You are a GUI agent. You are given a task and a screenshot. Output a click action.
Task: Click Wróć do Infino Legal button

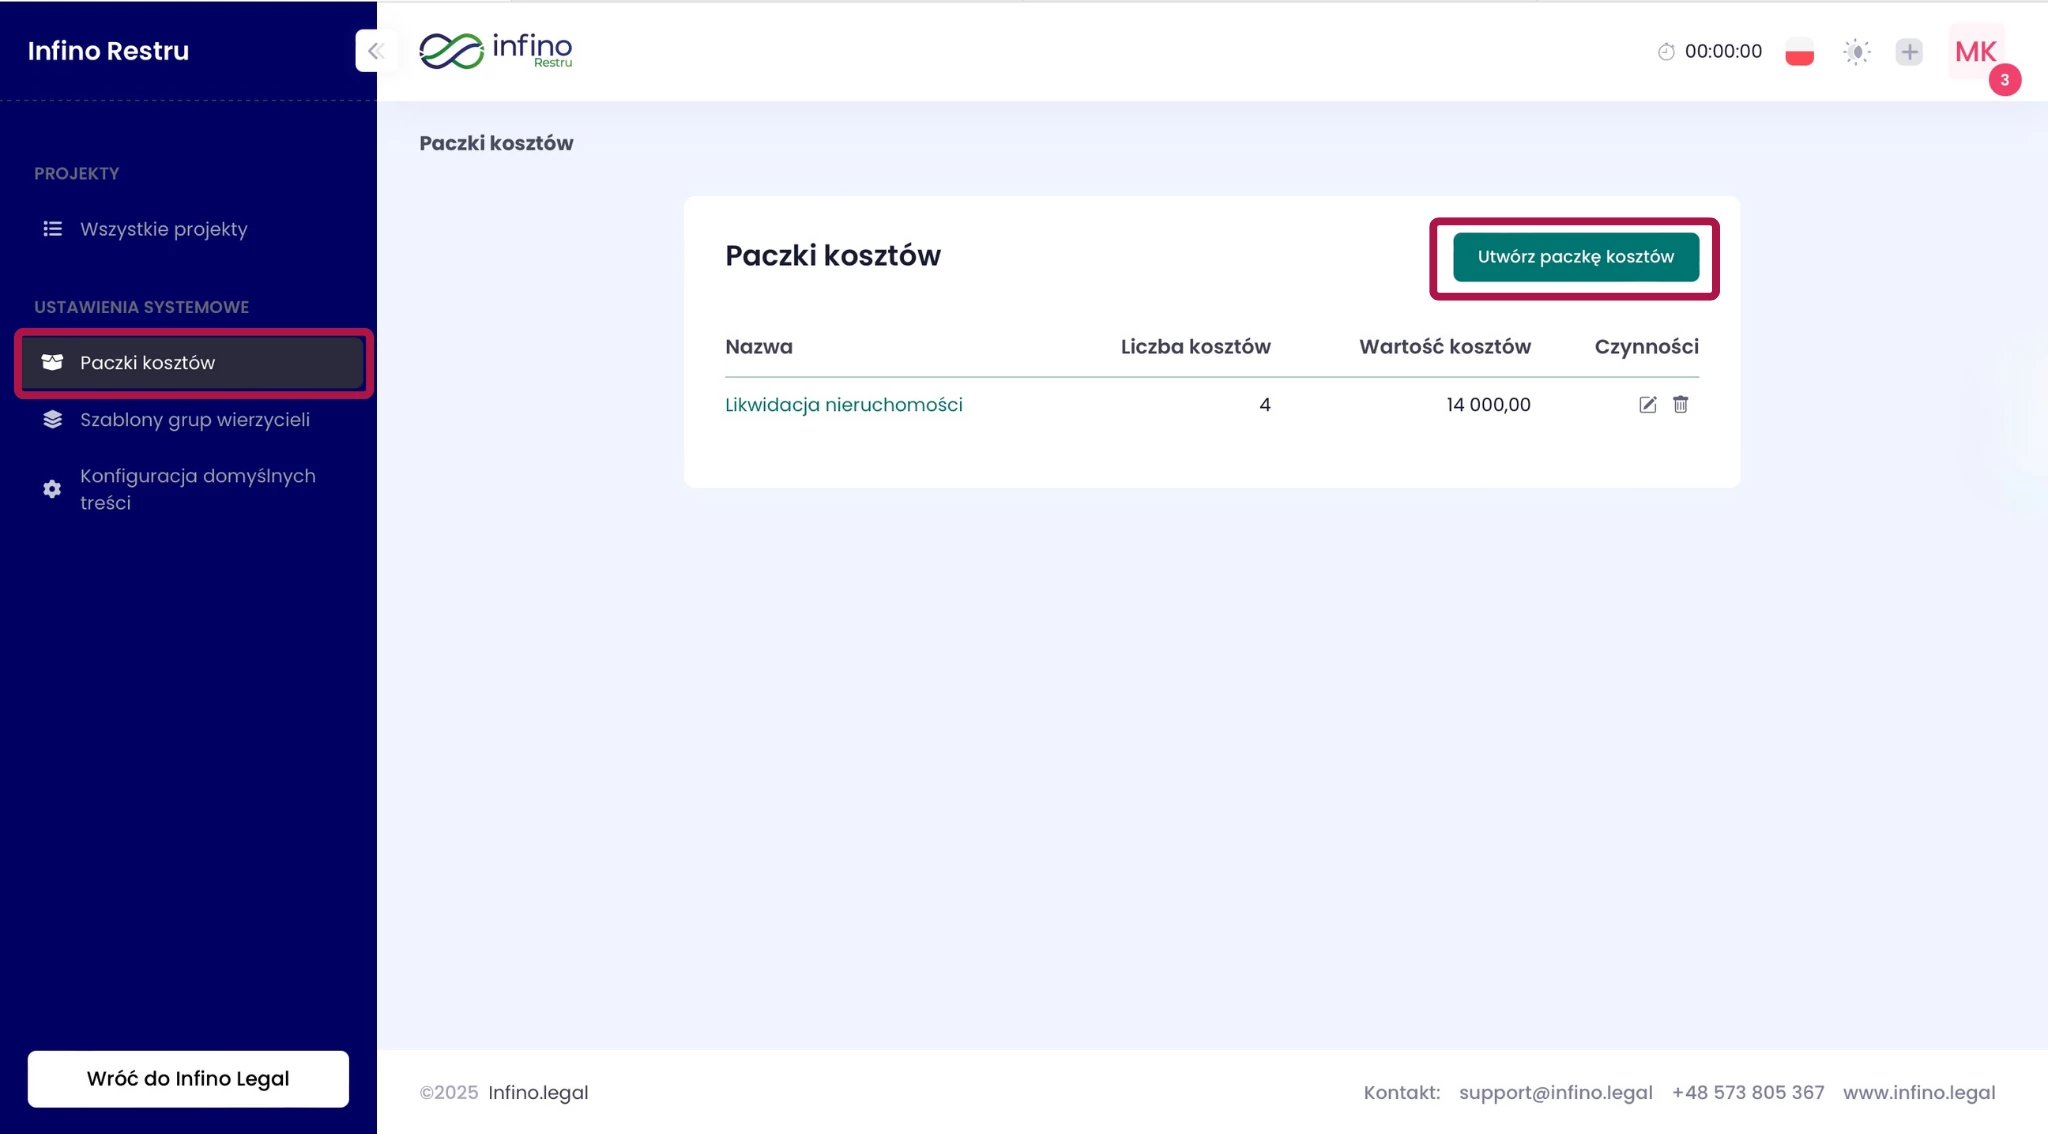(188, 1078)
